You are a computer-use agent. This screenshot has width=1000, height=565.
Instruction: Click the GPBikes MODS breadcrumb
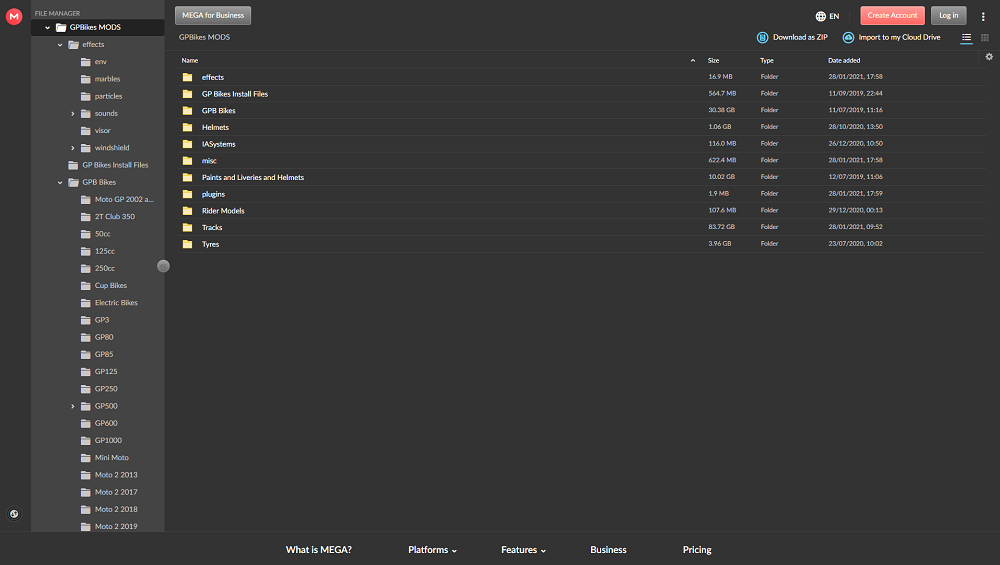[x=204, y=38]
